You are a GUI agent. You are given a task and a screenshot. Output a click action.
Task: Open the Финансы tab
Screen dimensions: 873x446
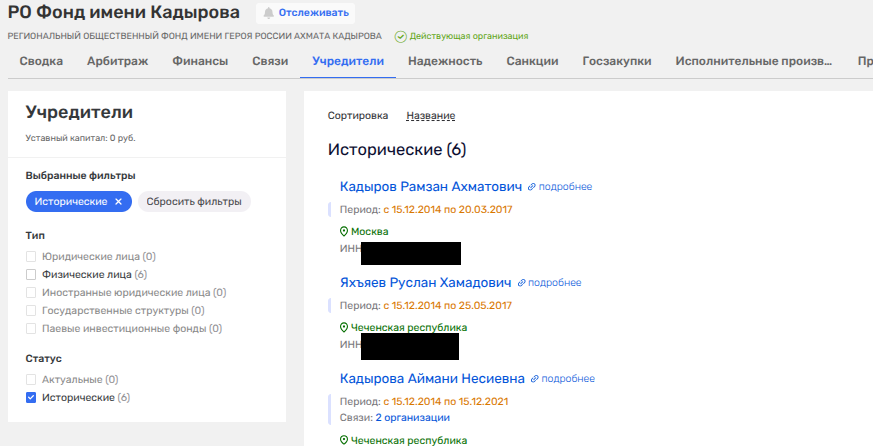coord(199,61)
